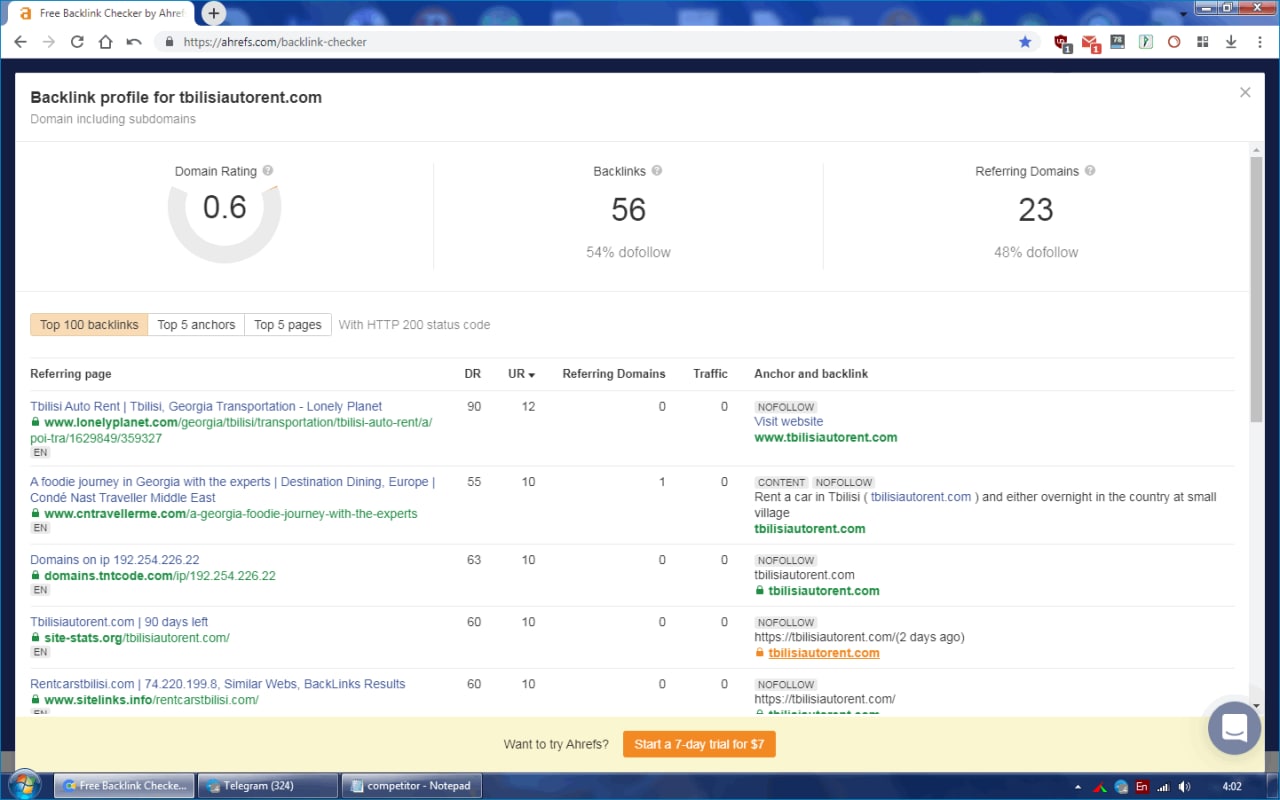The height and width of the screenshot is (800, 1280).
Task: Click the En language indicator
Action: (1142, 787)
